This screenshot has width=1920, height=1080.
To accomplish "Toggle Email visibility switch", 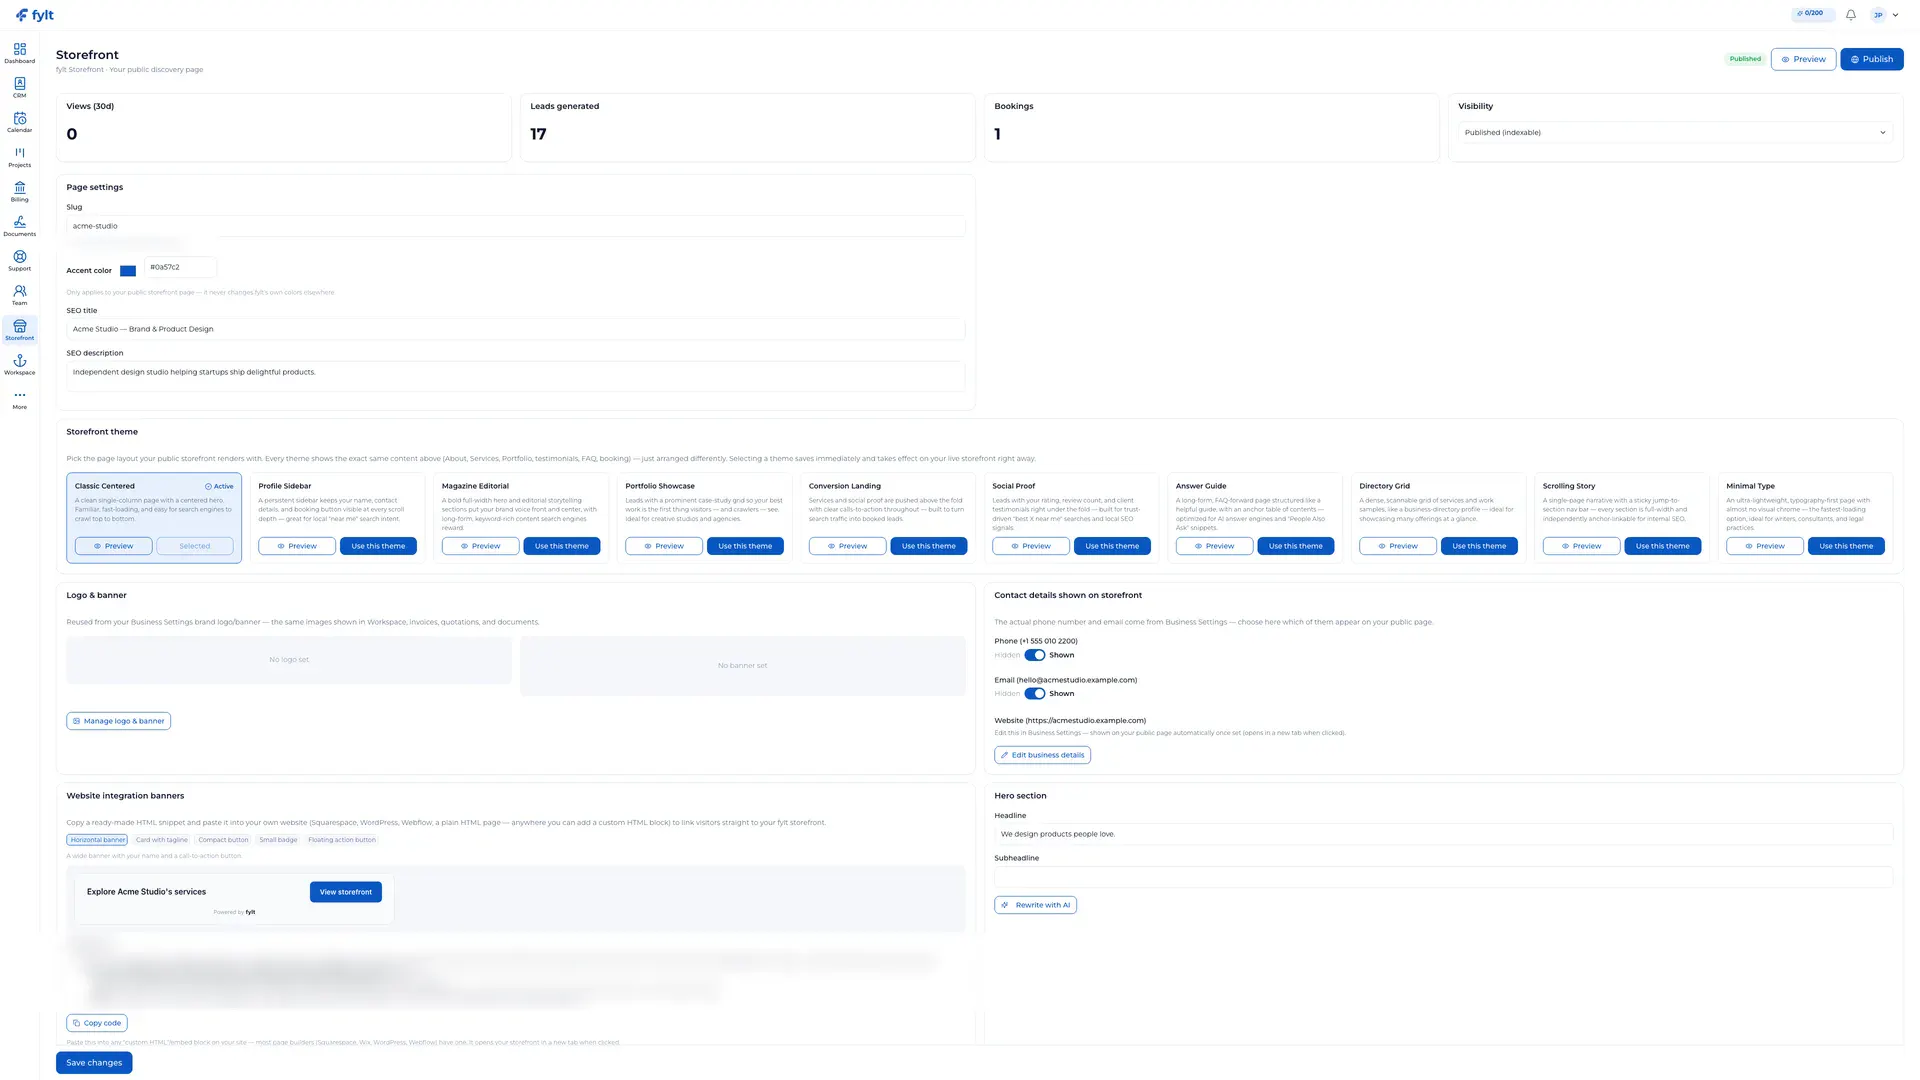I will click(x=1034, y=693).
